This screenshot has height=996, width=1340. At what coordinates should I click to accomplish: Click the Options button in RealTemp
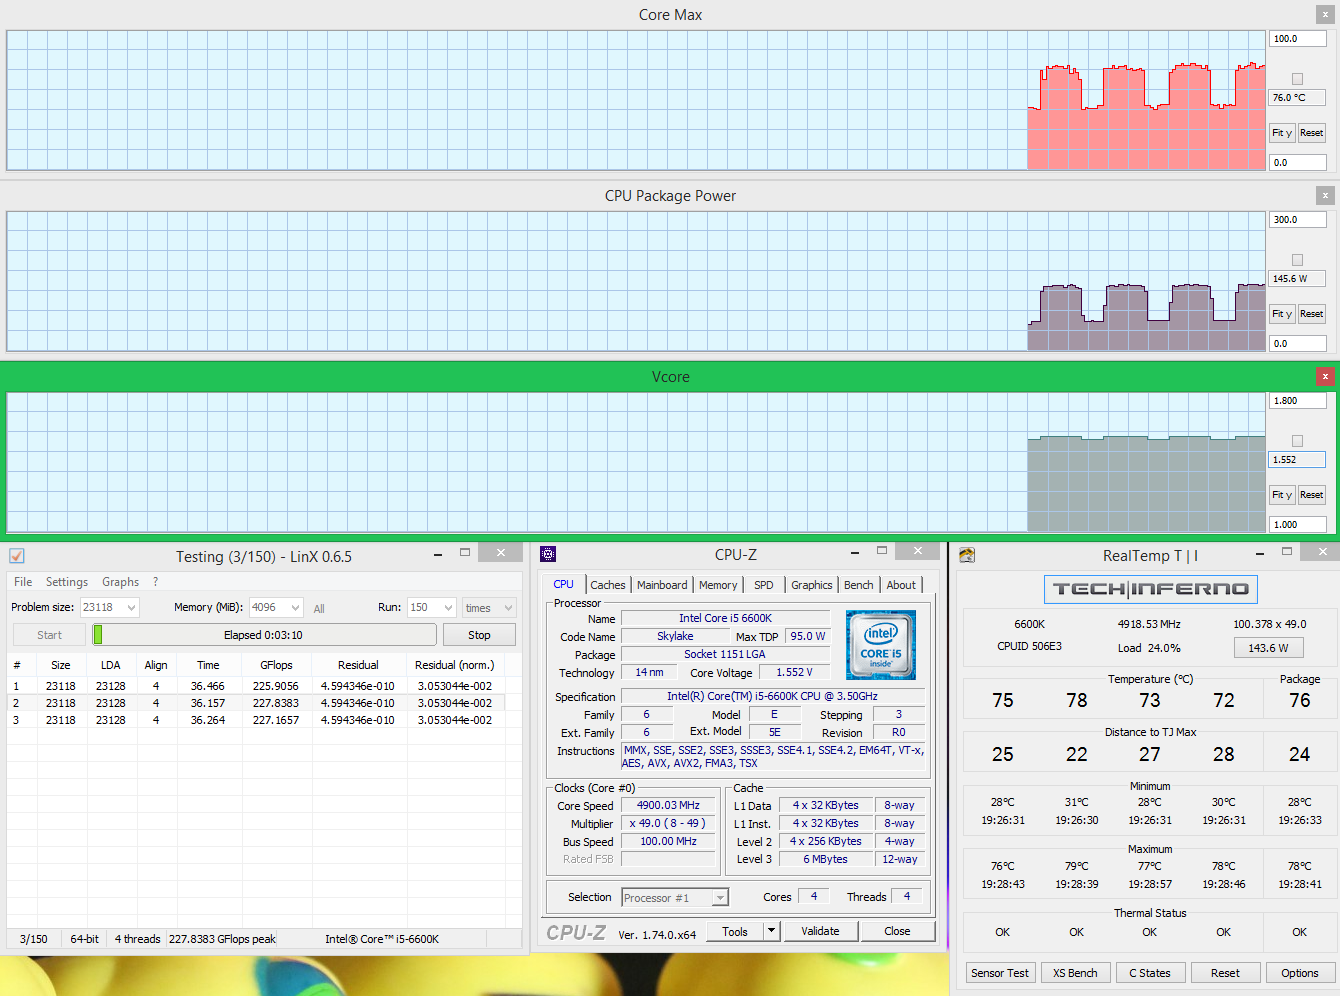(x=1300, y=973)
